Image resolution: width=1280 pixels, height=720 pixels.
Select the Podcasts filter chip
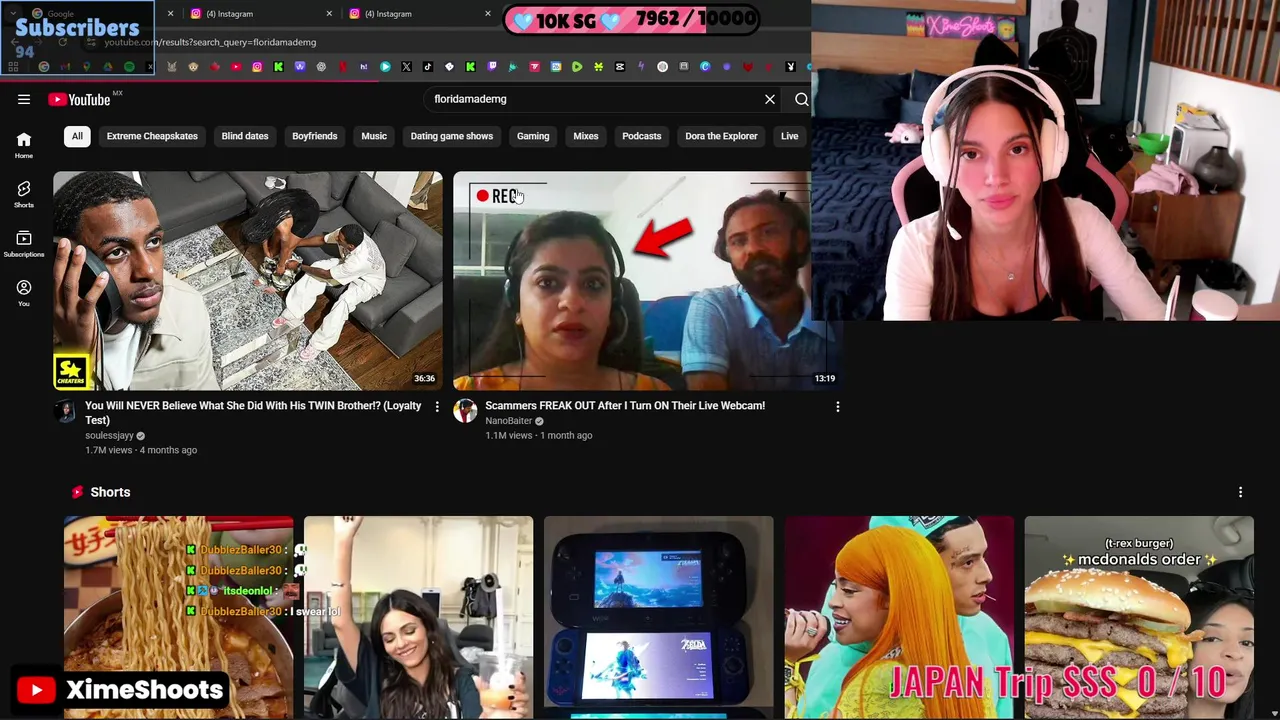[642, 136]
